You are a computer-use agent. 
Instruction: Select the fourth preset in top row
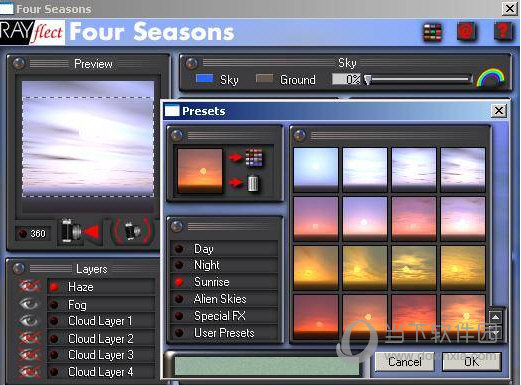point(463,170)
